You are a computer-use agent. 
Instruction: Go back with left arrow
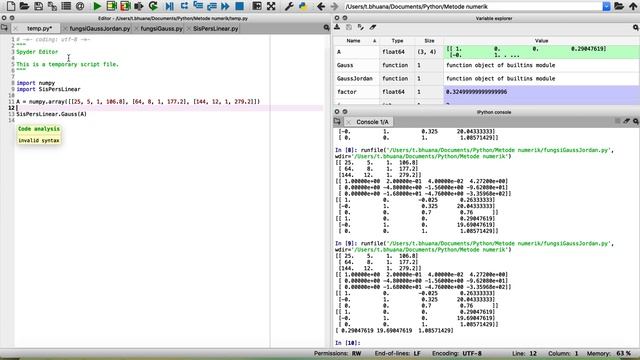(x=321, y=6)
